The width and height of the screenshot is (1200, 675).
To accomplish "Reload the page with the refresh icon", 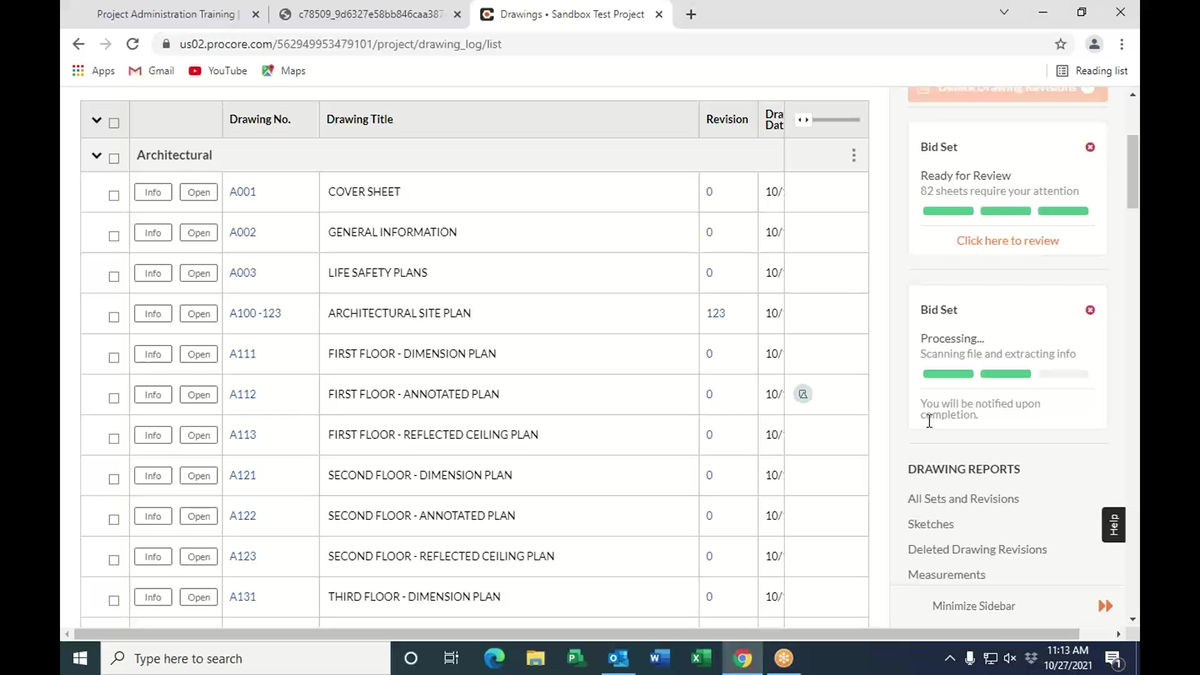I will tap(132, 44).
